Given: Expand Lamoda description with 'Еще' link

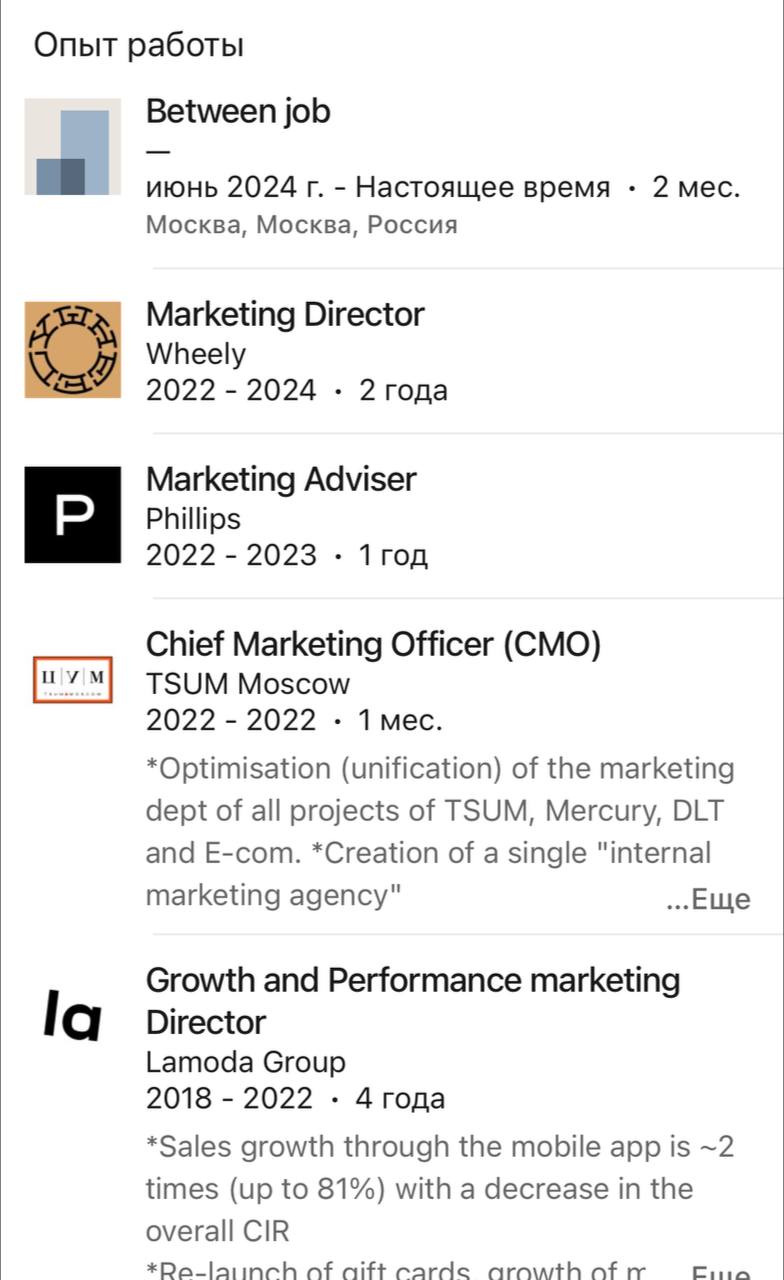Looking at the screenshot, I should tap(720, 1272).
